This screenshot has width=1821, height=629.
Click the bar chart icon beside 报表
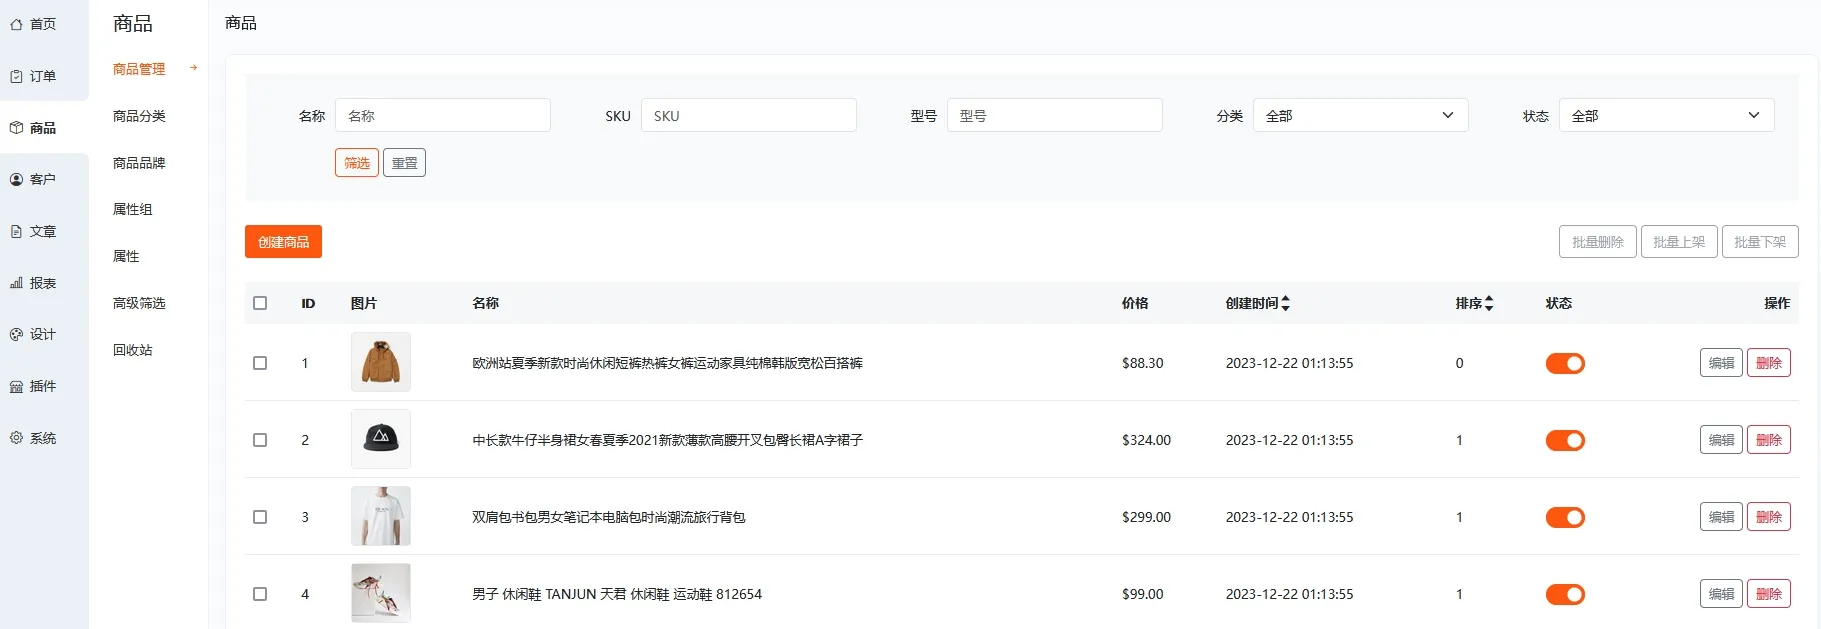click(x=16, y=283)
